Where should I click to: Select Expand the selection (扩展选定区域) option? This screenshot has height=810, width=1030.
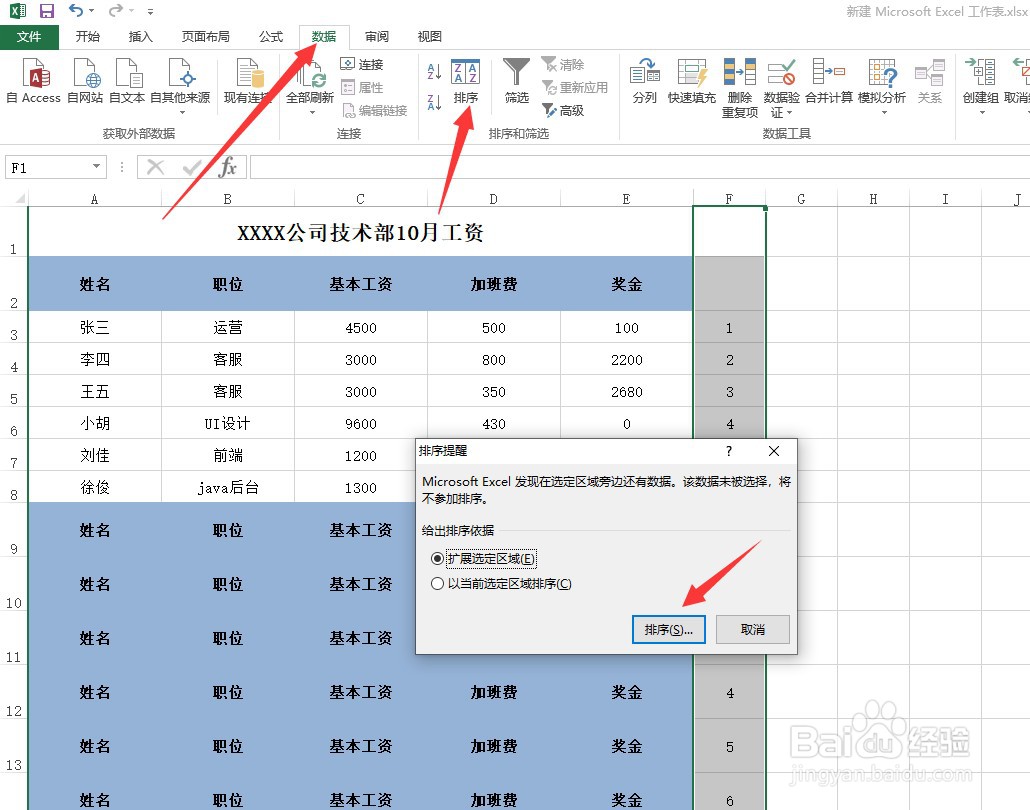[483, 558]
